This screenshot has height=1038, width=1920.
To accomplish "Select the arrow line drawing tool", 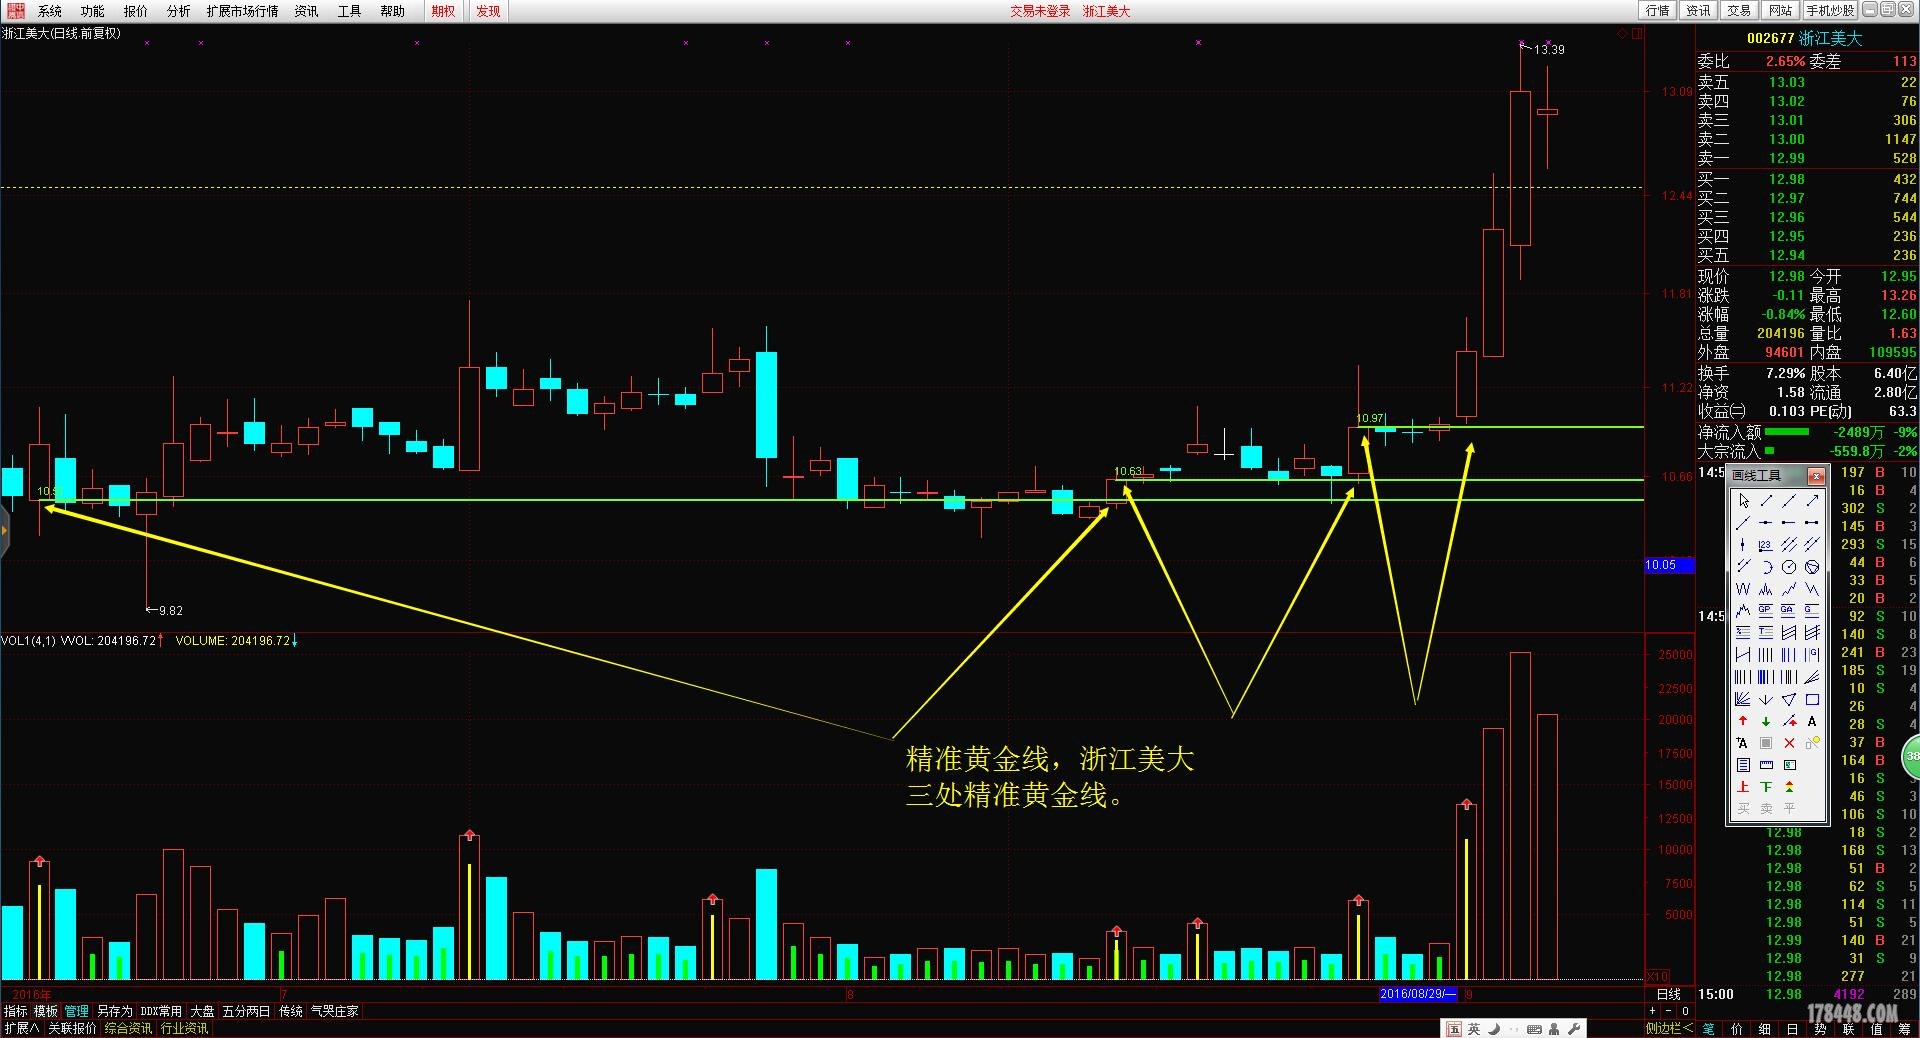I will click(1812, 500).
